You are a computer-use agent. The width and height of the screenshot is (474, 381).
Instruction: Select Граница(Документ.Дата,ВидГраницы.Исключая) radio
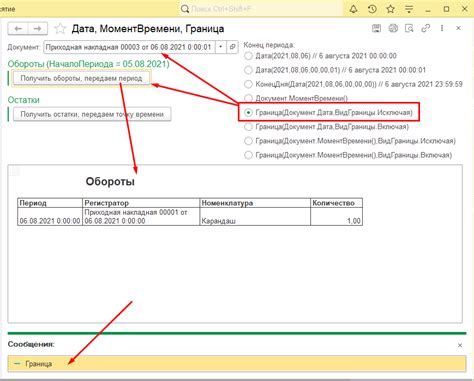click(248, 113)
